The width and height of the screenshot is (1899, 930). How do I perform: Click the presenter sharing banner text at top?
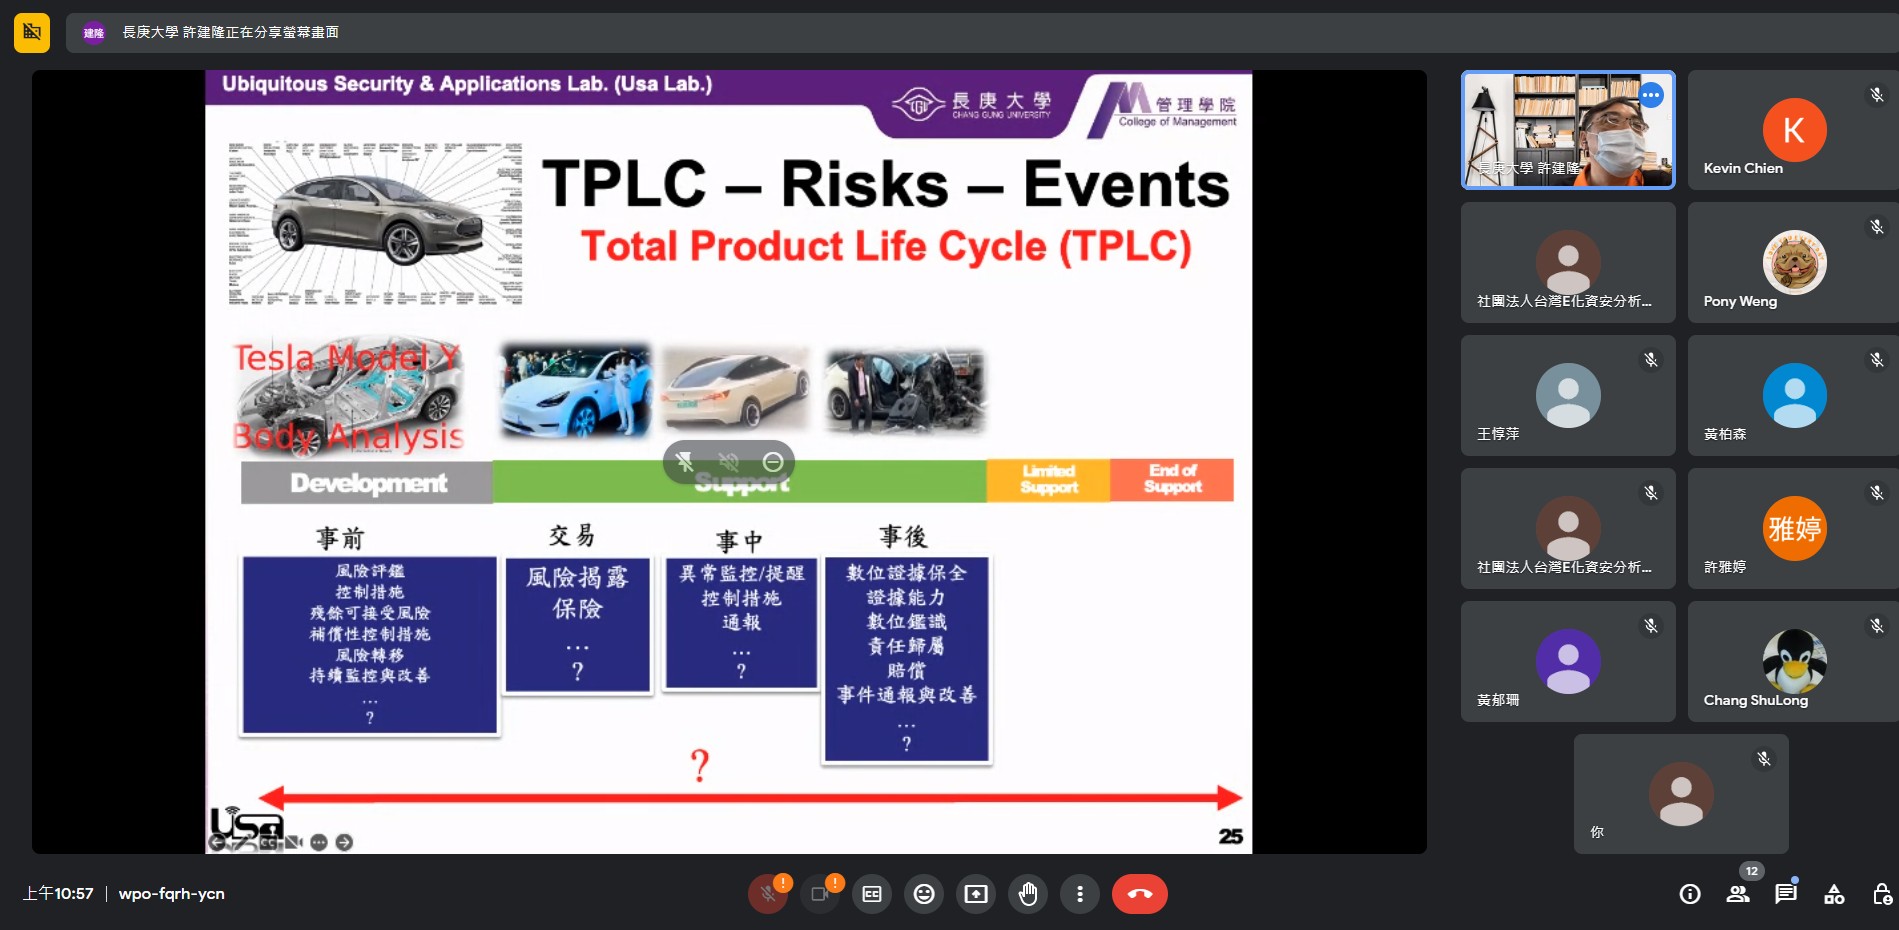coord(230,32)
